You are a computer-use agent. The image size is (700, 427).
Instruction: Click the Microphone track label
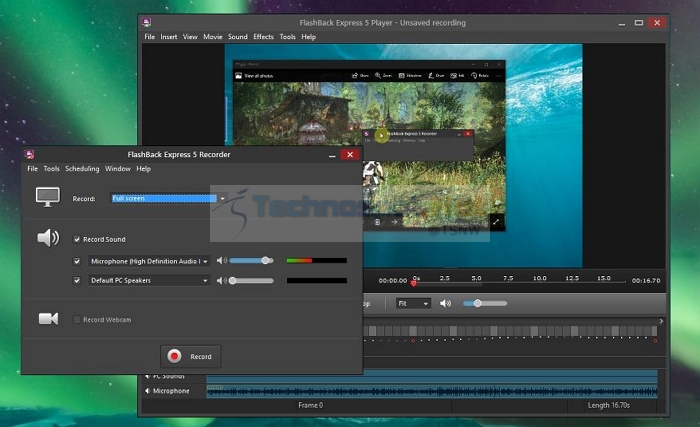tap(171, 391)
